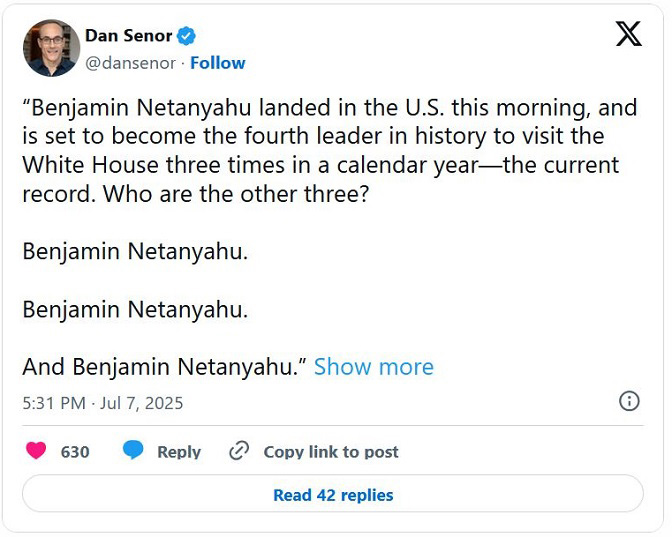This screenshot has width=672, height=537.
Task: Click the blue reply speech bubble icon
Action: pos(133,451)
